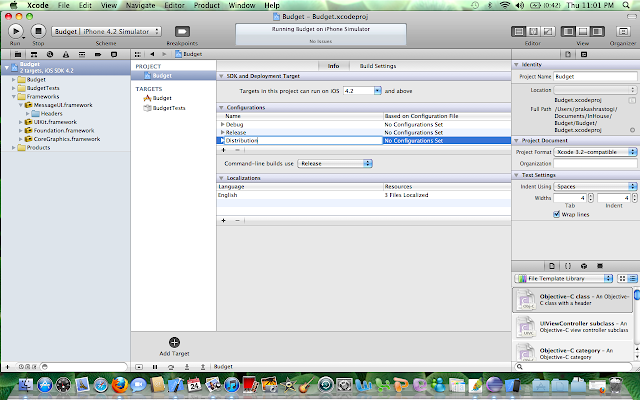
Task: Toggle the Wrap lines checkbox
Action: pyautogui.click(x=556, y=214)
